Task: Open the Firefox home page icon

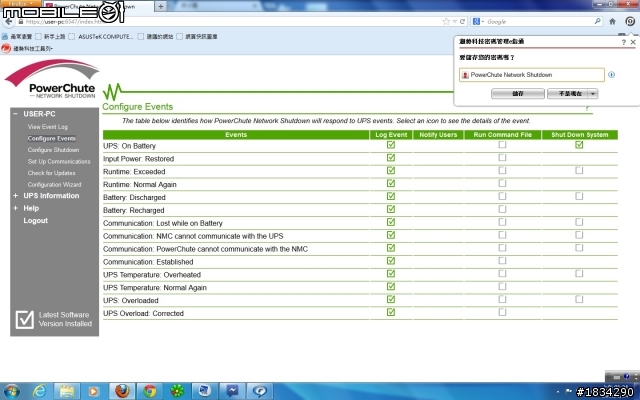Action: click(x=612, y=22)
